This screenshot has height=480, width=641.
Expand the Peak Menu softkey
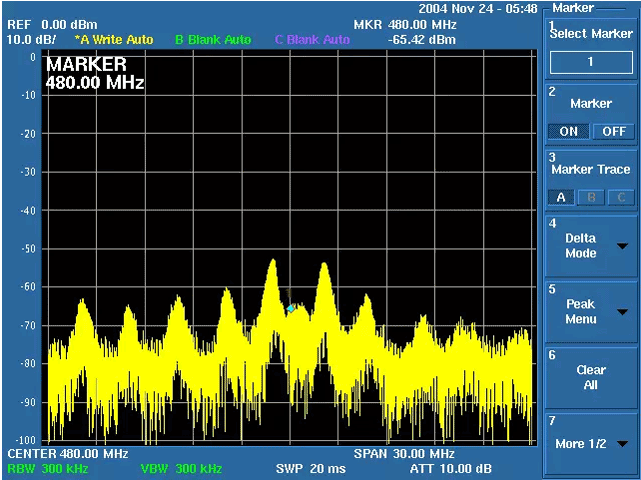point(590,312)
